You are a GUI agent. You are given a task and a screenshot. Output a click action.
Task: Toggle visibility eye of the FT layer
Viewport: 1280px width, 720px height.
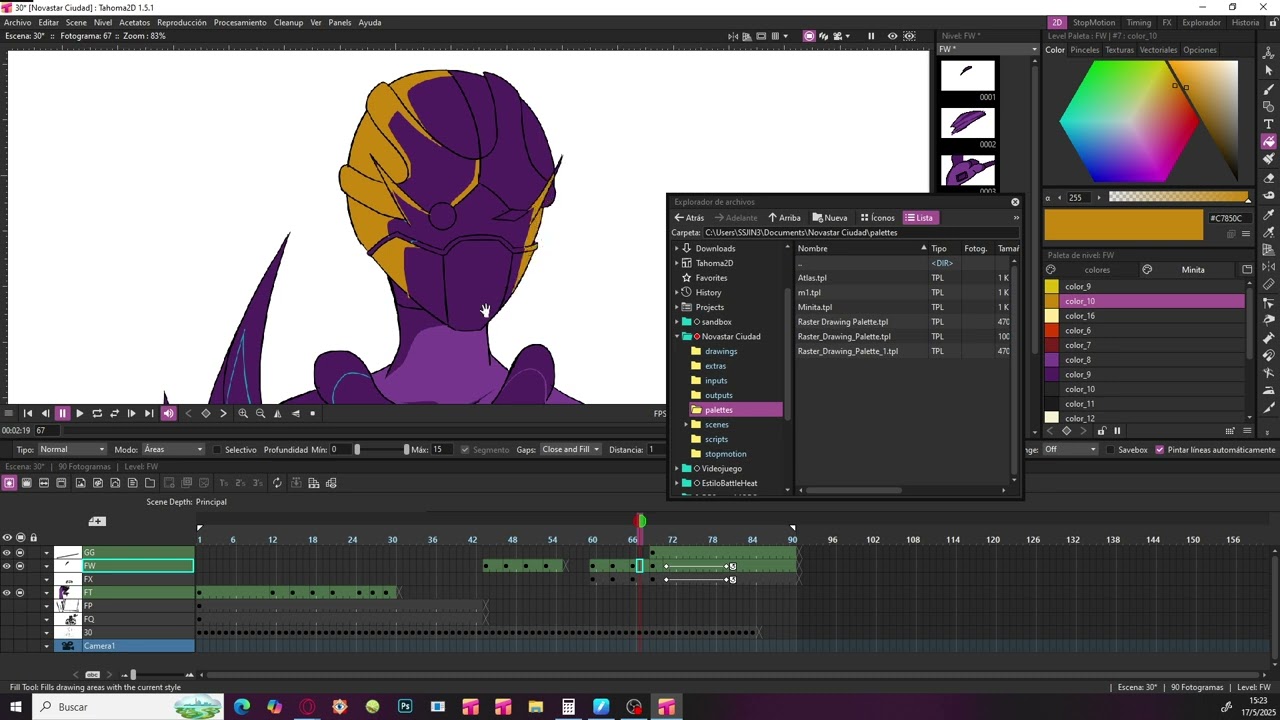(7, 593)
